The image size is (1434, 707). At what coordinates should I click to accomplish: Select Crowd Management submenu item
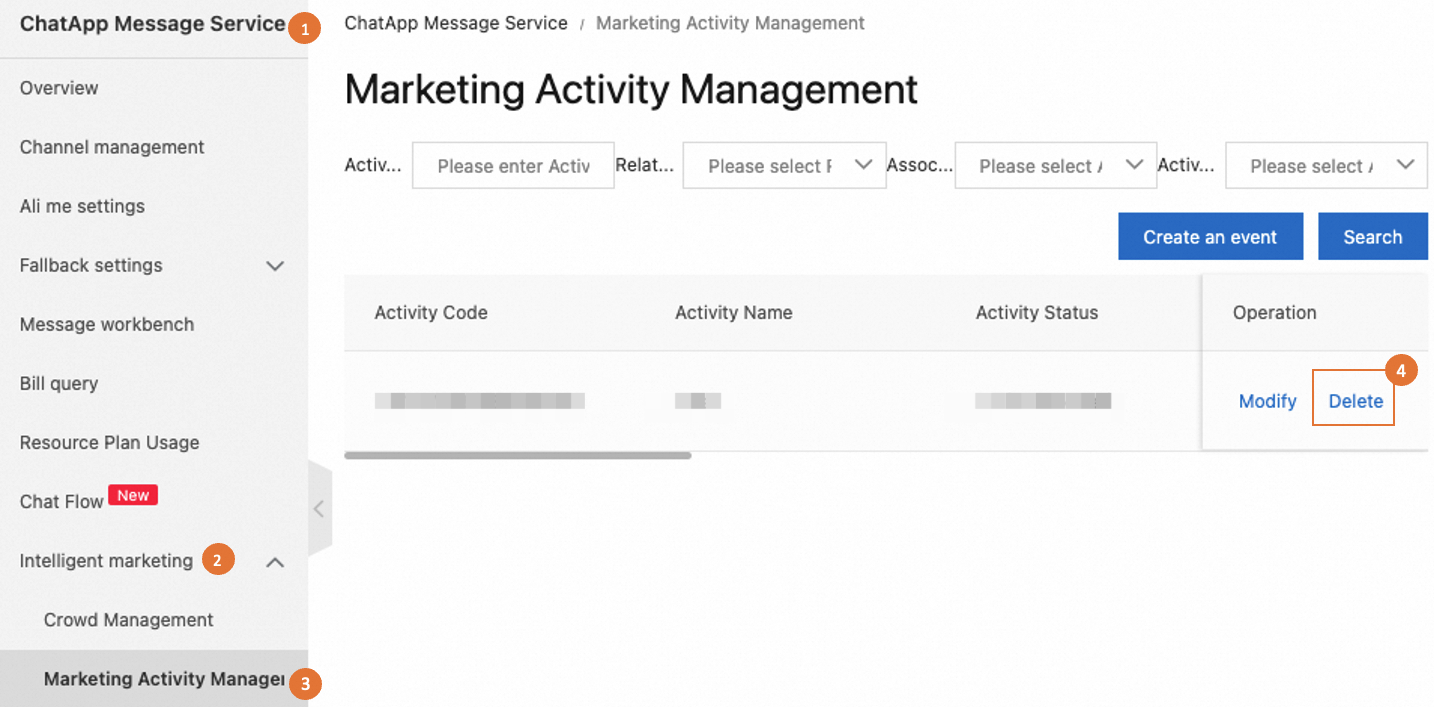tap(128, 620)
